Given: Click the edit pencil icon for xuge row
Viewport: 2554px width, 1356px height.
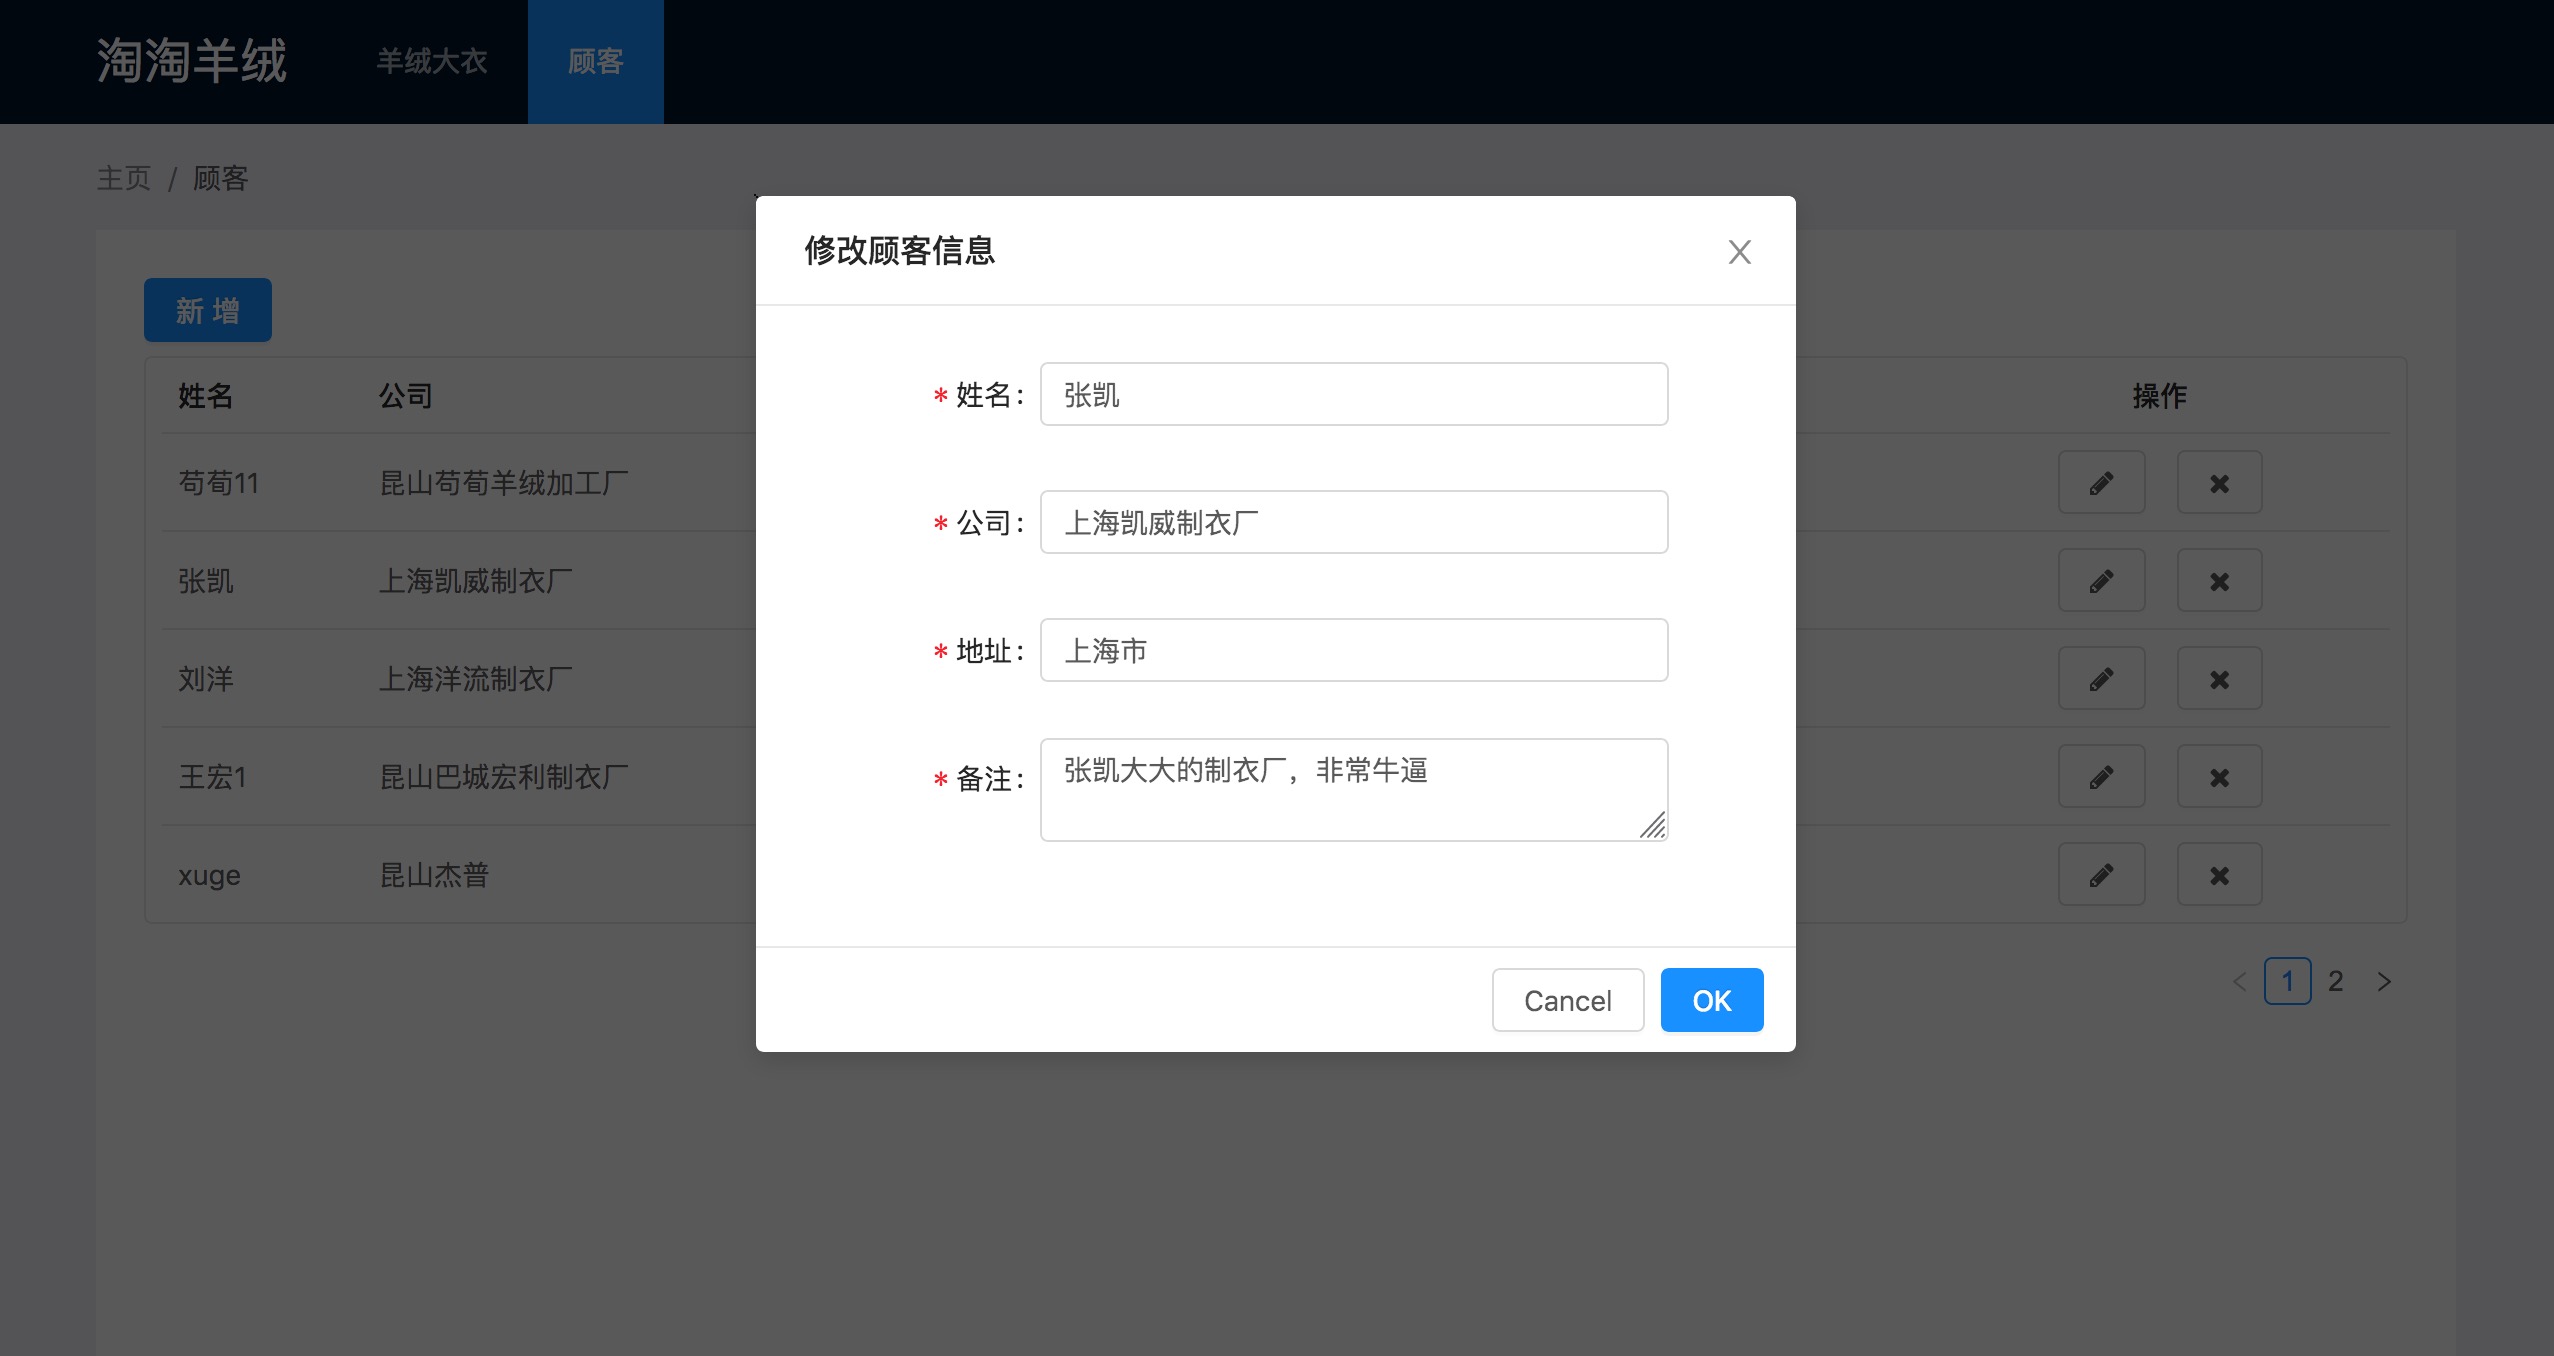Looking at the screenshot, I should click(x=2101, y=875).
